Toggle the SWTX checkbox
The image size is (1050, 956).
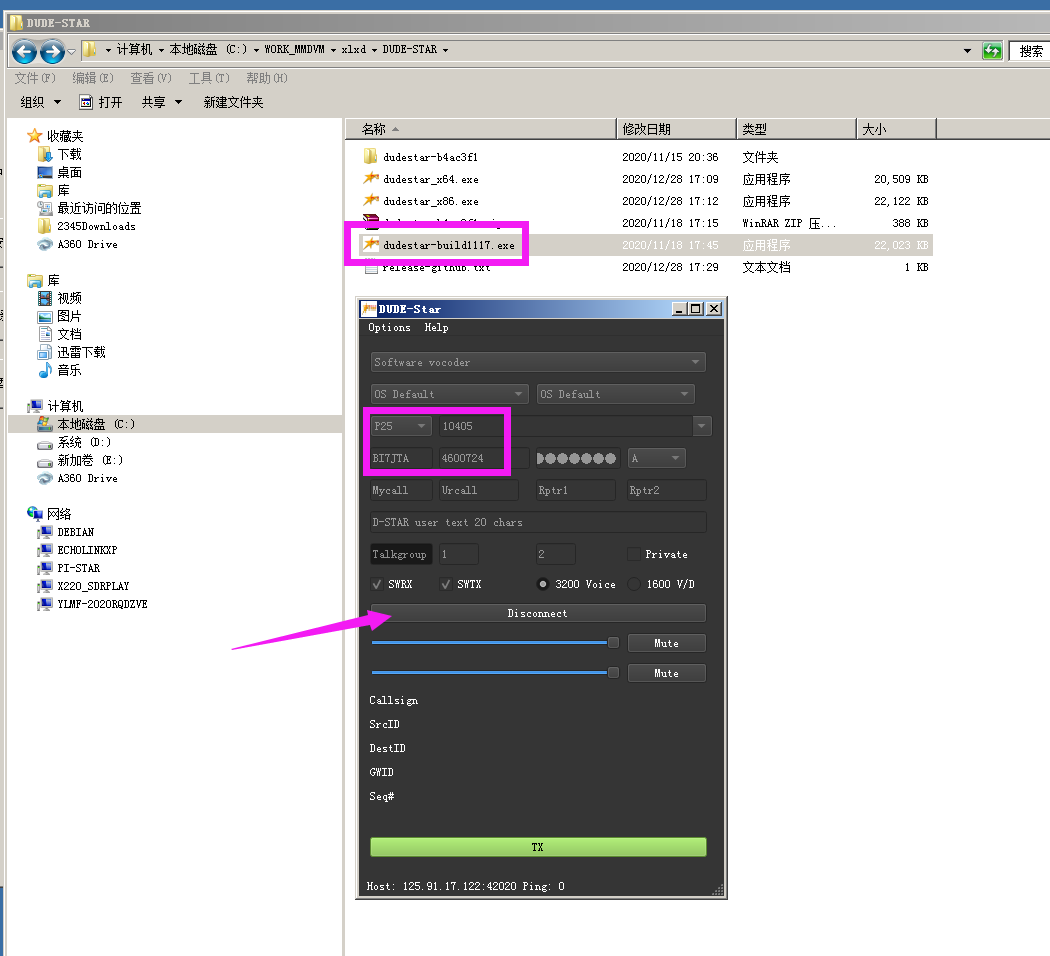[445, 584]
